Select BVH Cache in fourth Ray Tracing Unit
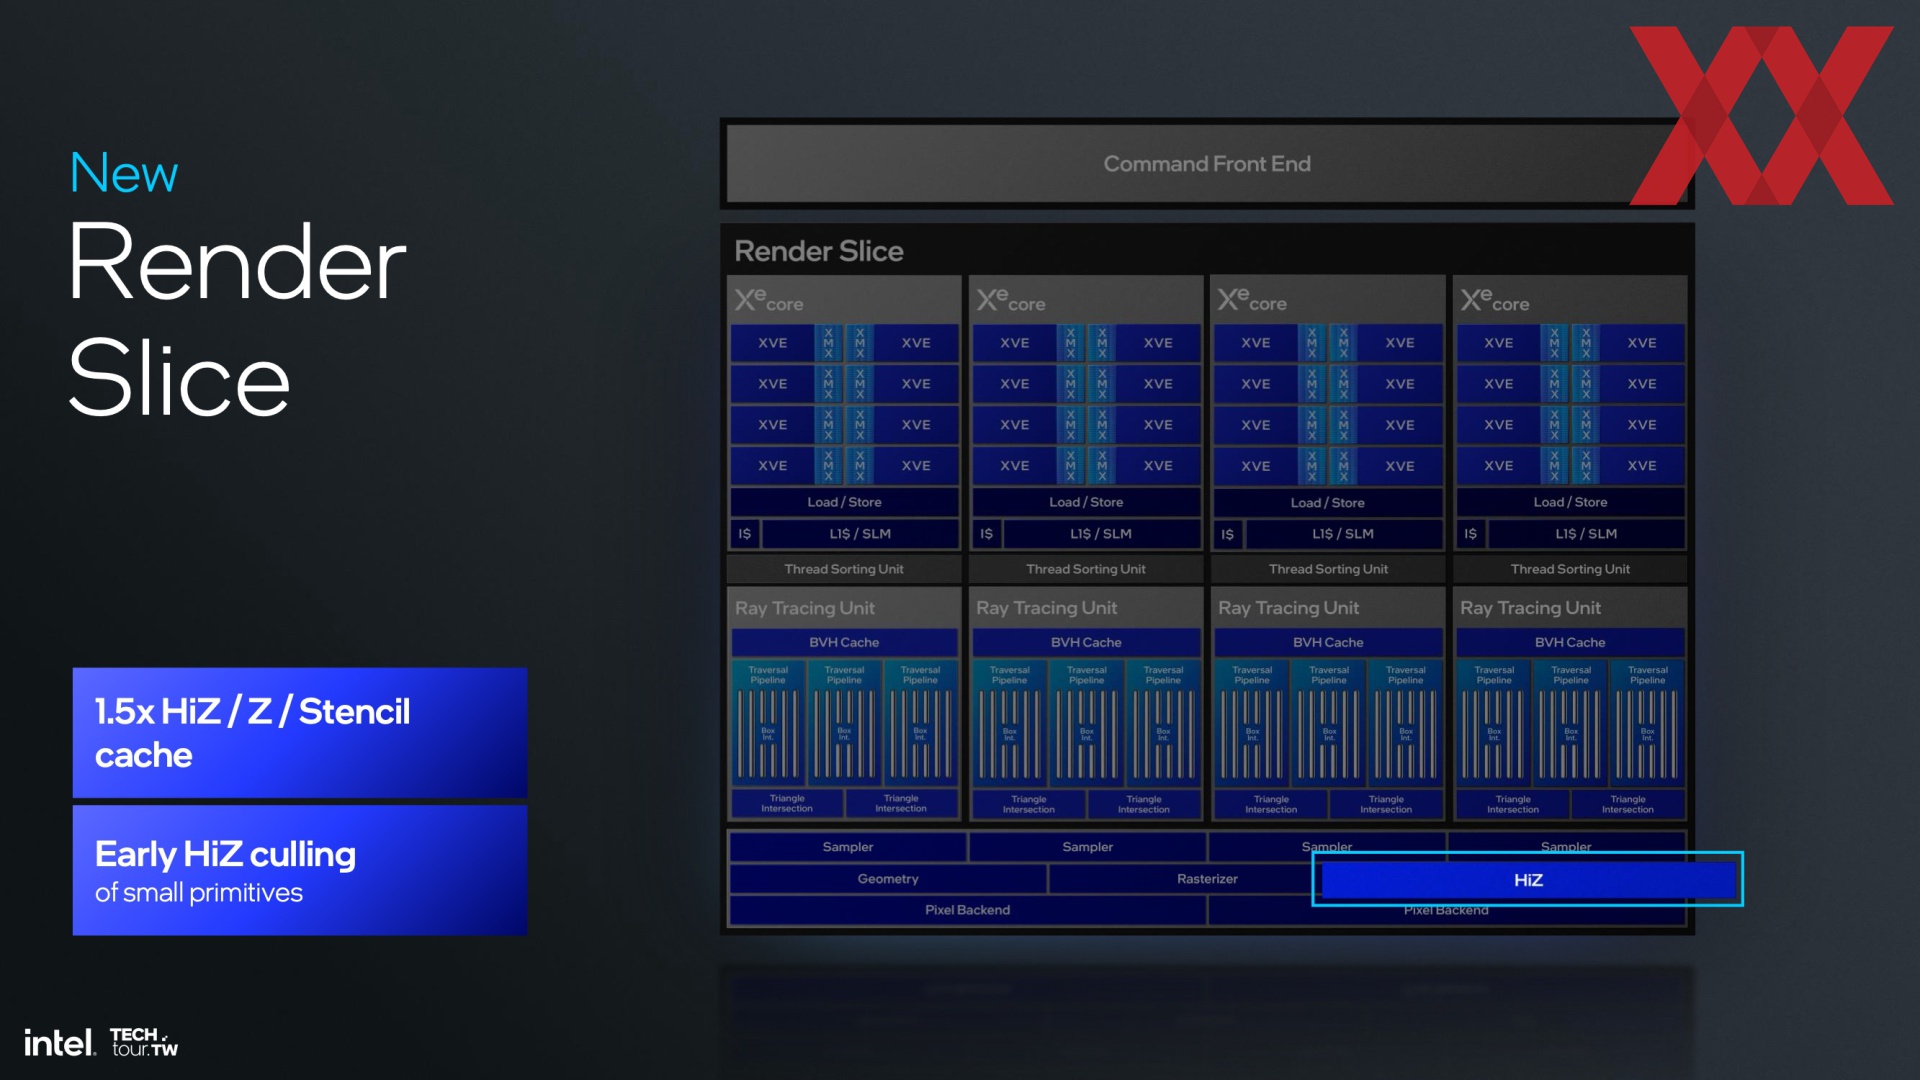Viewport: 1920px width, 1080px height. click(x=1570, y=642)
